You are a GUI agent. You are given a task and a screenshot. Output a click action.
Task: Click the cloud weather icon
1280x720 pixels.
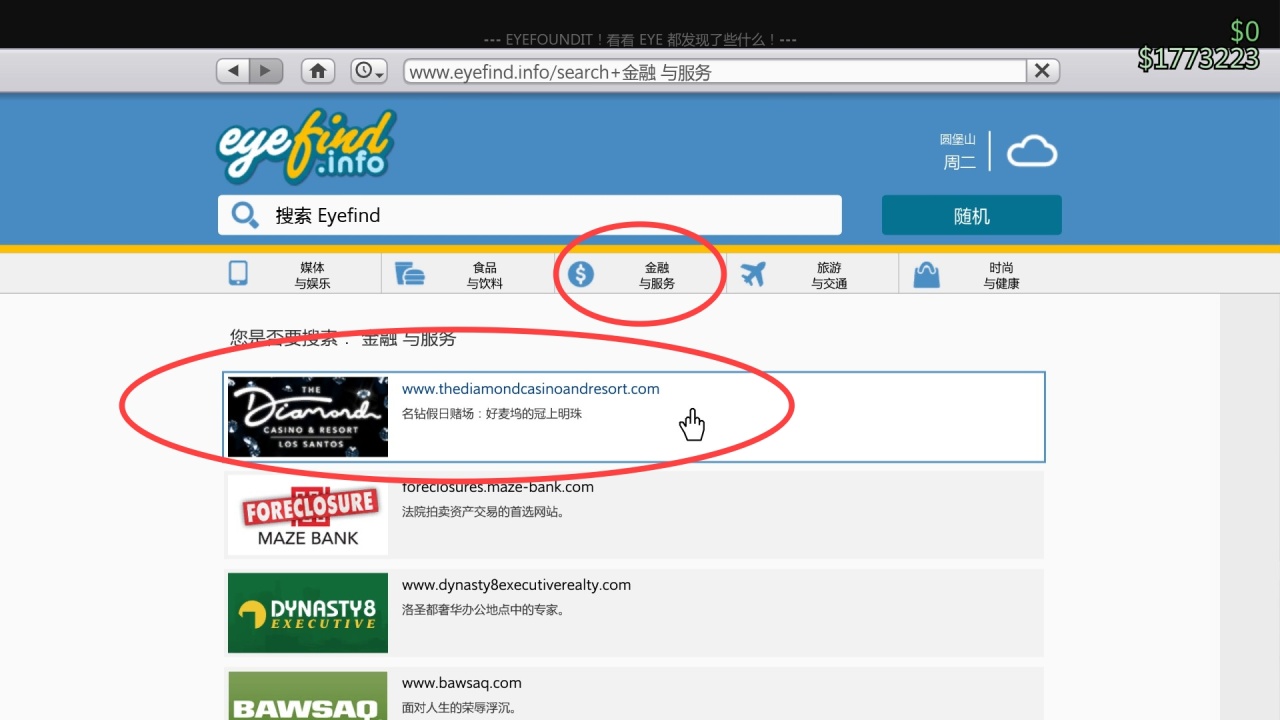coord(1032,152)
